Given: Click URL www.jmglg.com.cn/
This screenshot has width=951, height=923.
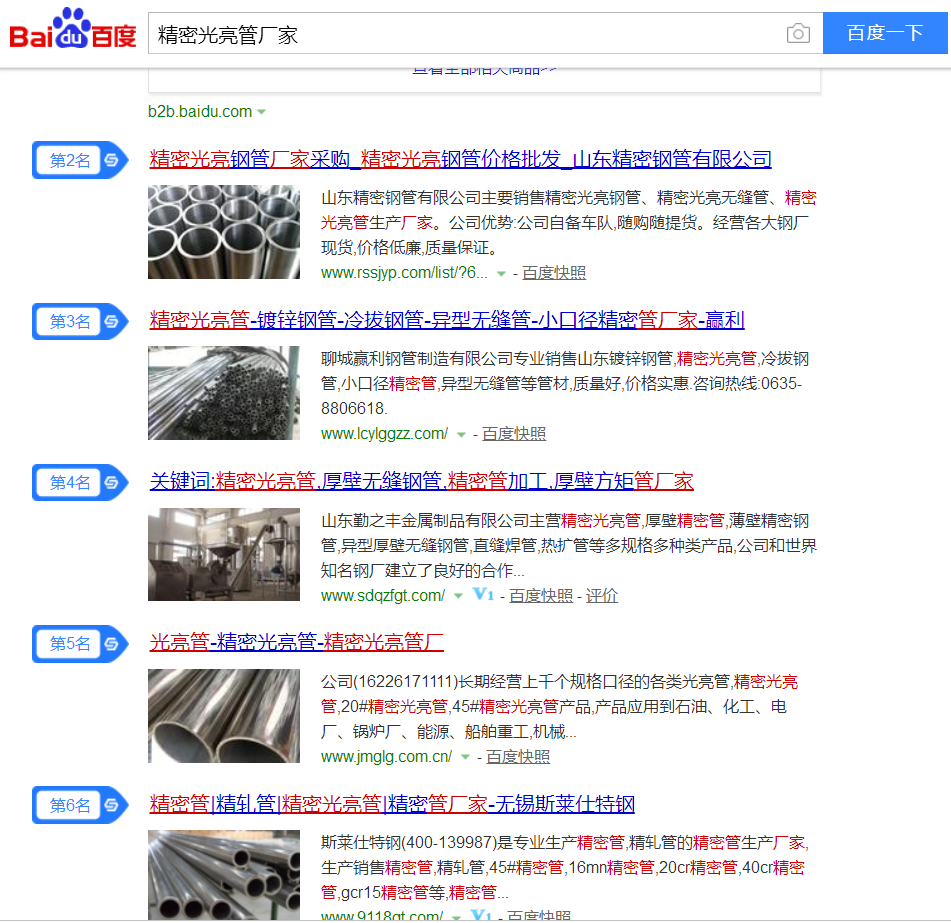Looking at the screenshot, I should [x=386, y=757].
